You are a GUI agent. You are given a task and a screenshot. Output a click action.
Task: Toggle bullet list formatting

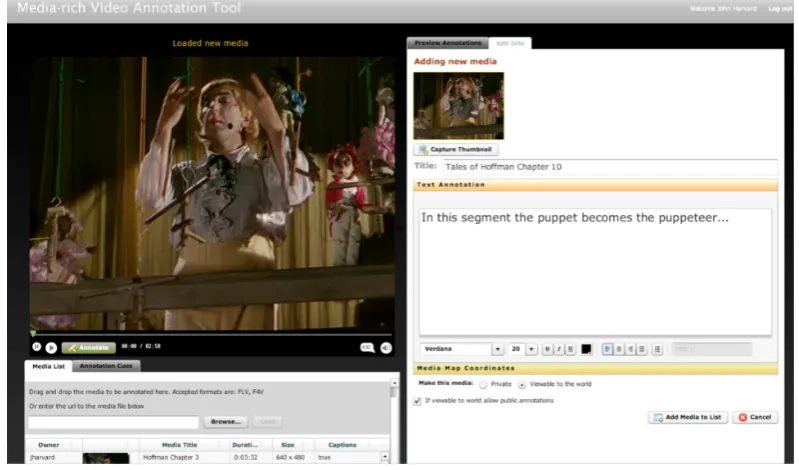[657, 349]
